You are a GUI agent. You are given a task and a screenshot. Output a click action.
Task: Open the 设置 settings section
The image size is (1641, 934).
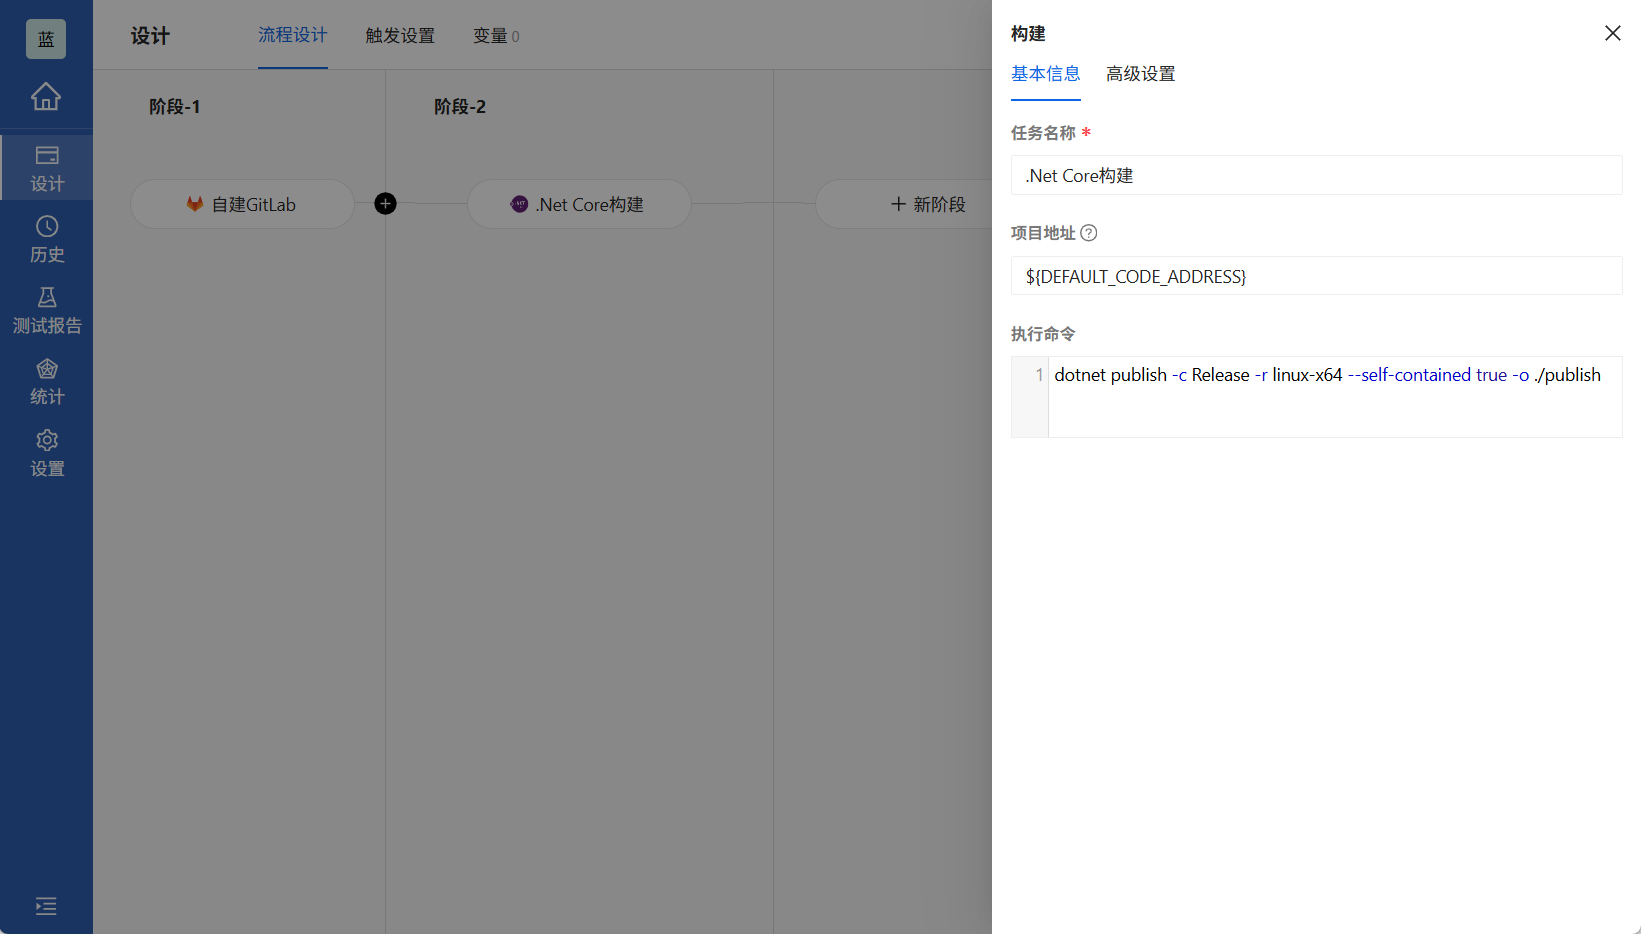coord(46,452)
